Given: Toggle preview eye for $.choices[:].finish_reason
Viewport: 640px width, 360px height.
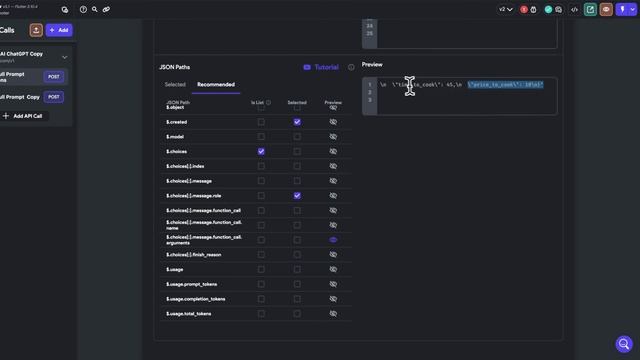Looking at the screenshot, I should [x=333, y=255].
